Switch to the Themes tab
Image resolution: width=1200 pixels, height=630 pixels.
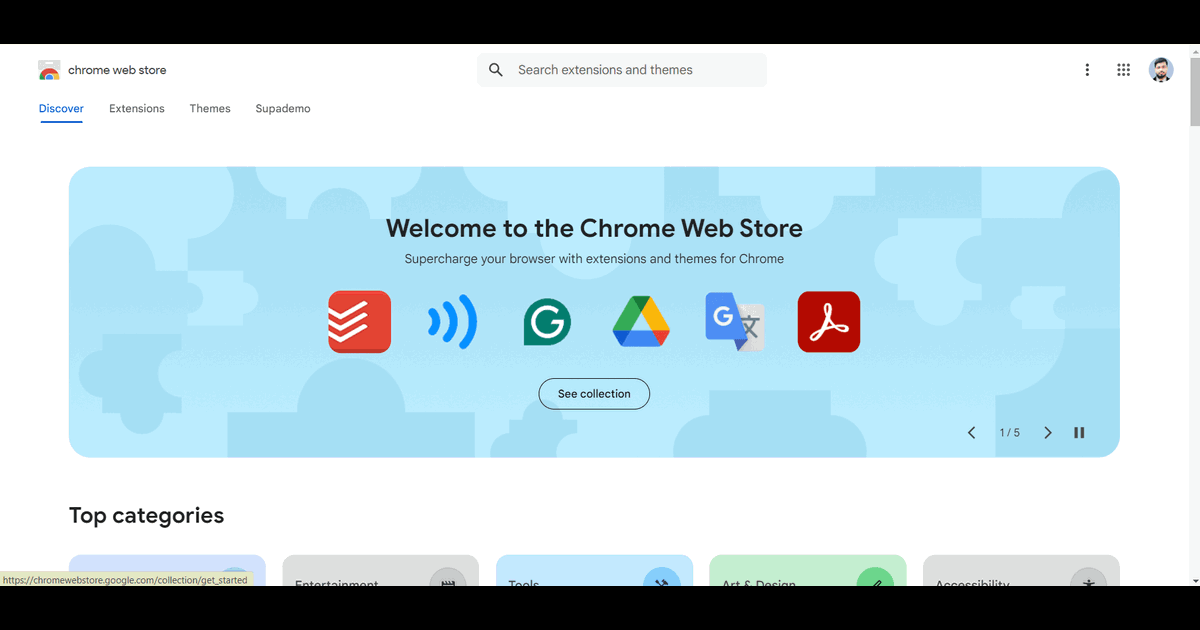[x=210, y=109]
